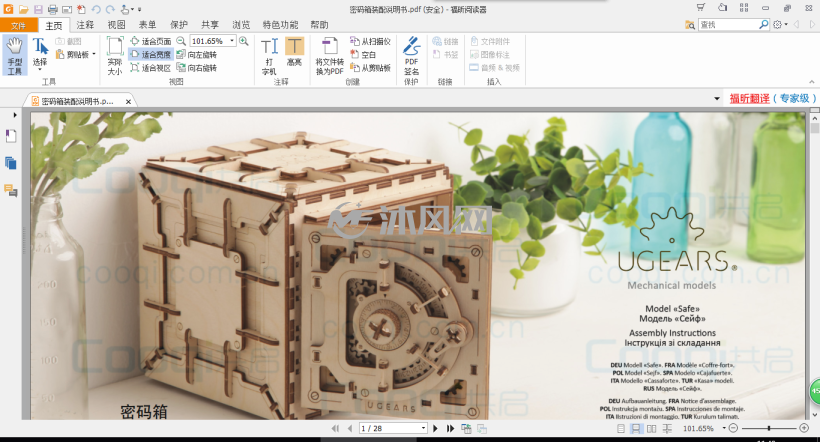Click the advanced search folder icon

(x=690, y=25)
